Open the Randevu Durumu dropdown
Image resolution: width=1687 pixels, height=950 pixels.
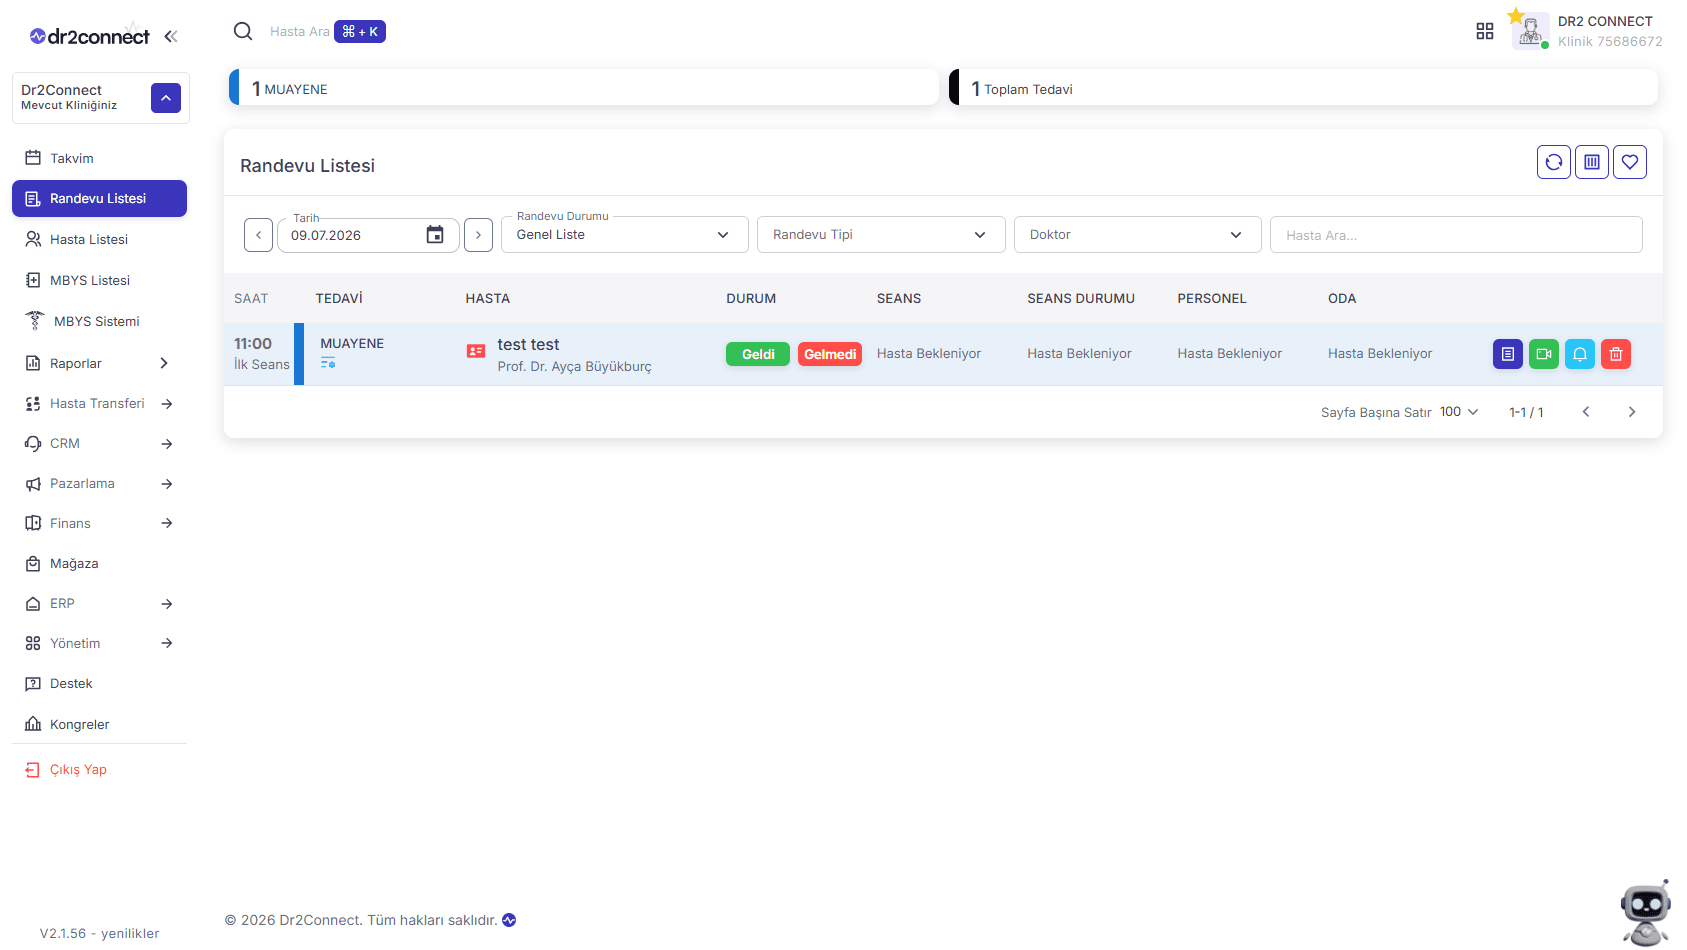pos(624,235)
